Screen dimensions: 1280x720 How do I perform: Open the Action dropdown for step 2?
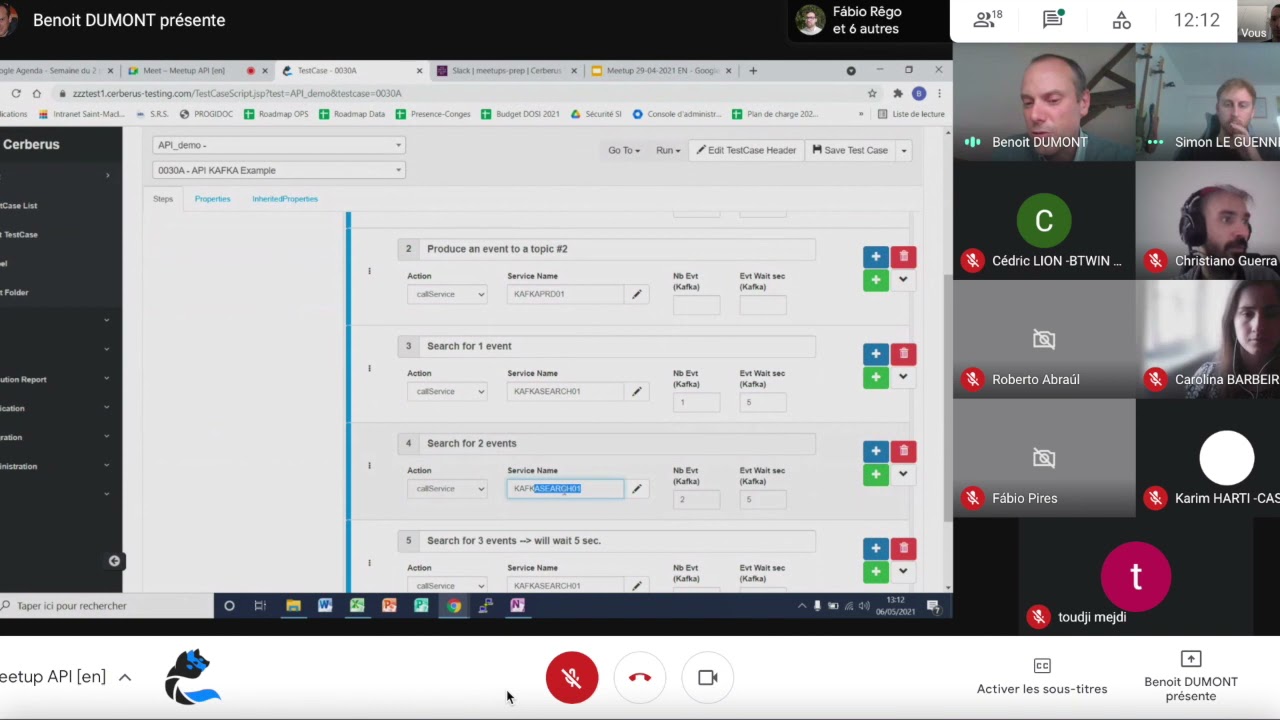[x=447, y=294]
